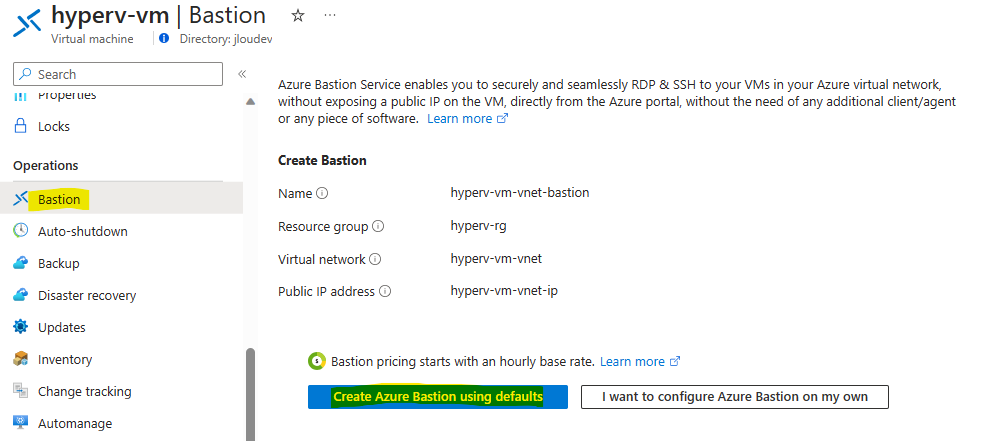Click the Bastion sidebar icon
Viewport: 1004px width, 441px height.
pos(20,199)
